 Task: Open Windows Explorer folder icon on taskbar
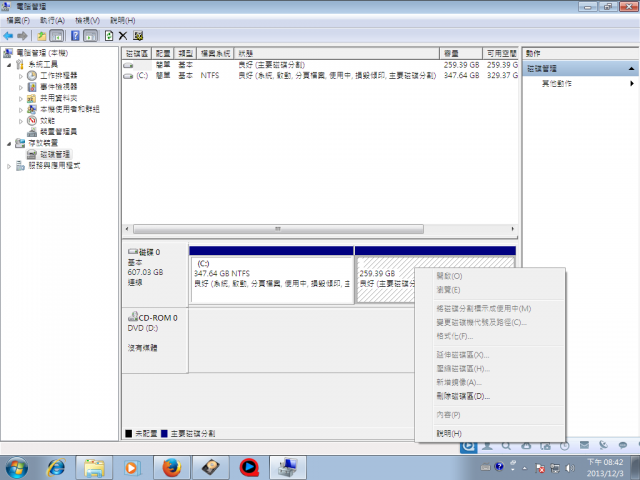[x=94, y=468]
